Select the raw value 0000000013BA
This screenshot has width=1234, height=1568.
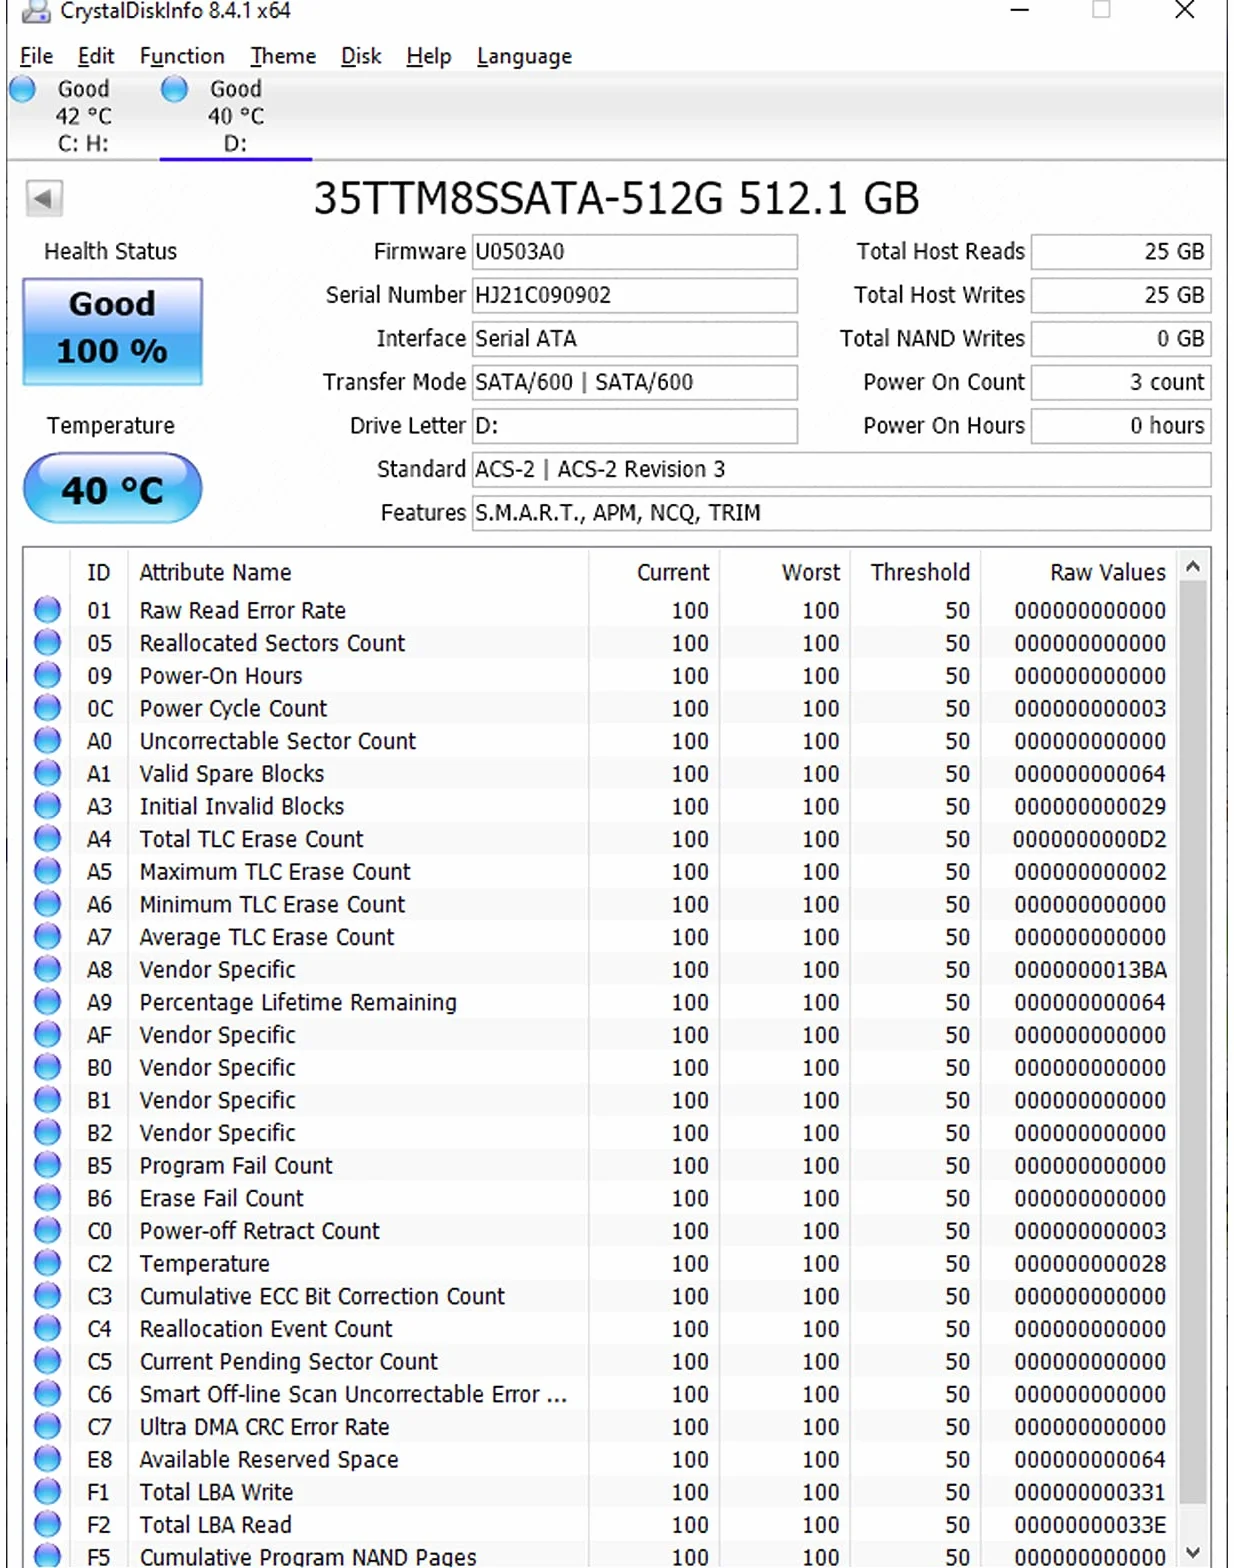pyautogui.click(x=1090, y=969)
